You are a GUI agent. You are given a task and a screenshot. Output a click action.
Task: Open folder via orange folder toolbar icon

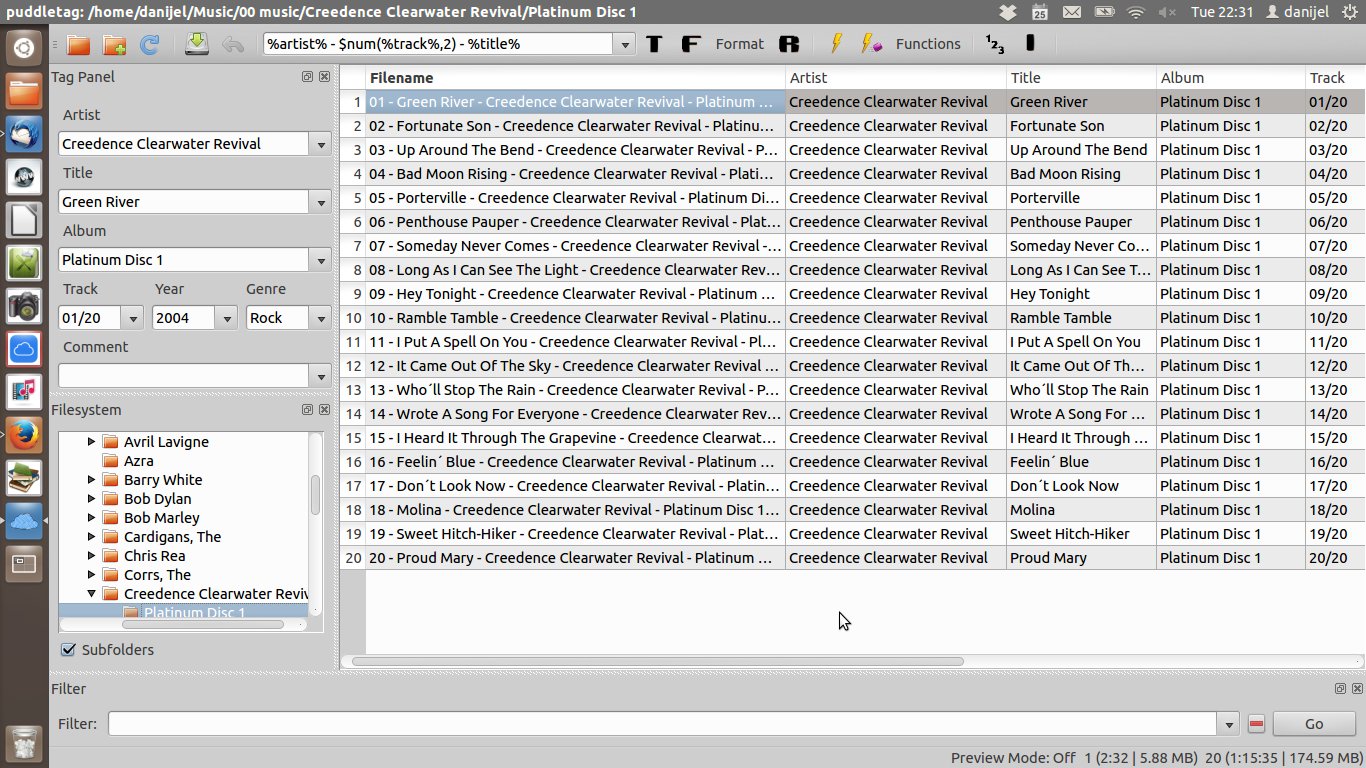78,45
